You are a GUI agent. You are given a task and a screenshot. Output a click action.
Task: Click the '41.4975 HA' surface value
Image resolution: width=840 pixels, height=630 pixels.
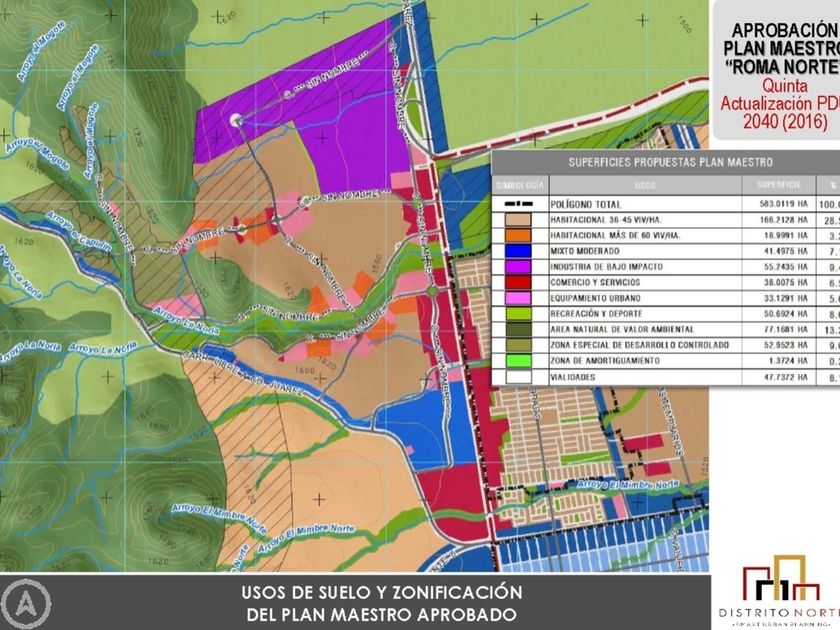tap(785, 251)
